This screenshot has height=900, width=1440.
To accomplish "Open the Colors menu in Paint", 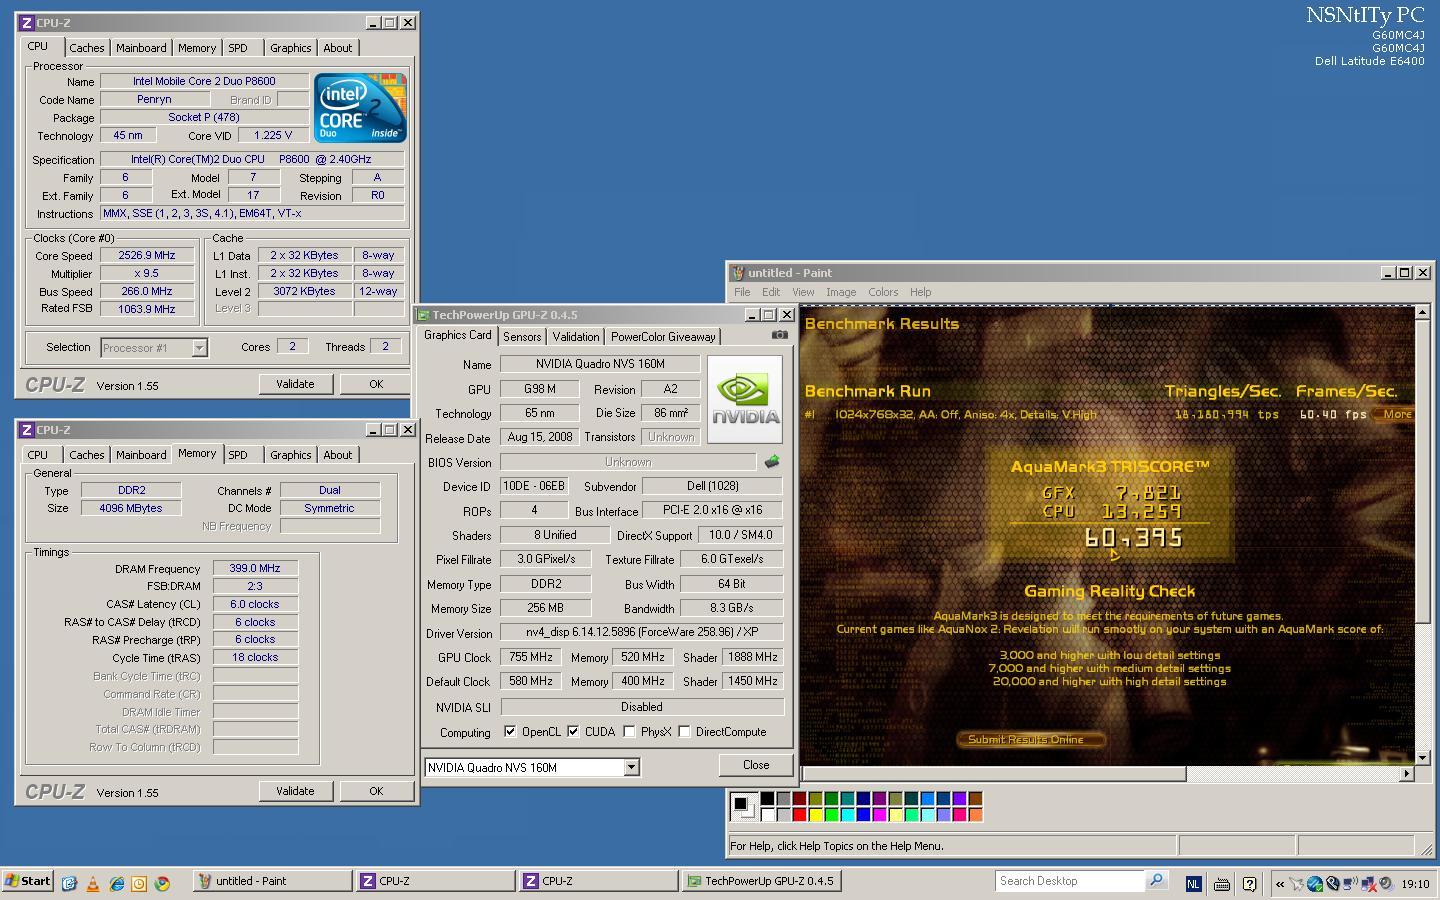I will (883, 292).
